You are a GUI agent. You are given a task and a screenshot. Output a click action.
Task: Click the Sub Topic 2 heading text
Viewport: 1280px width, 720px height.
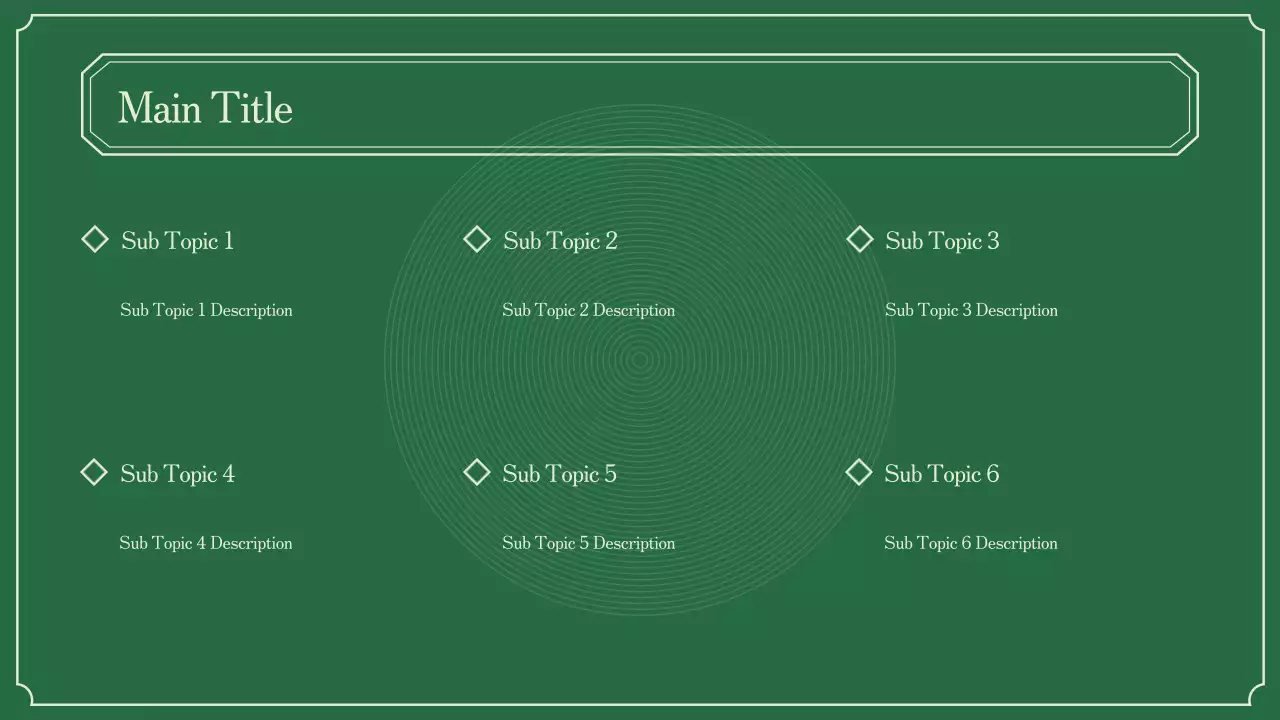(x=560, y=241)
